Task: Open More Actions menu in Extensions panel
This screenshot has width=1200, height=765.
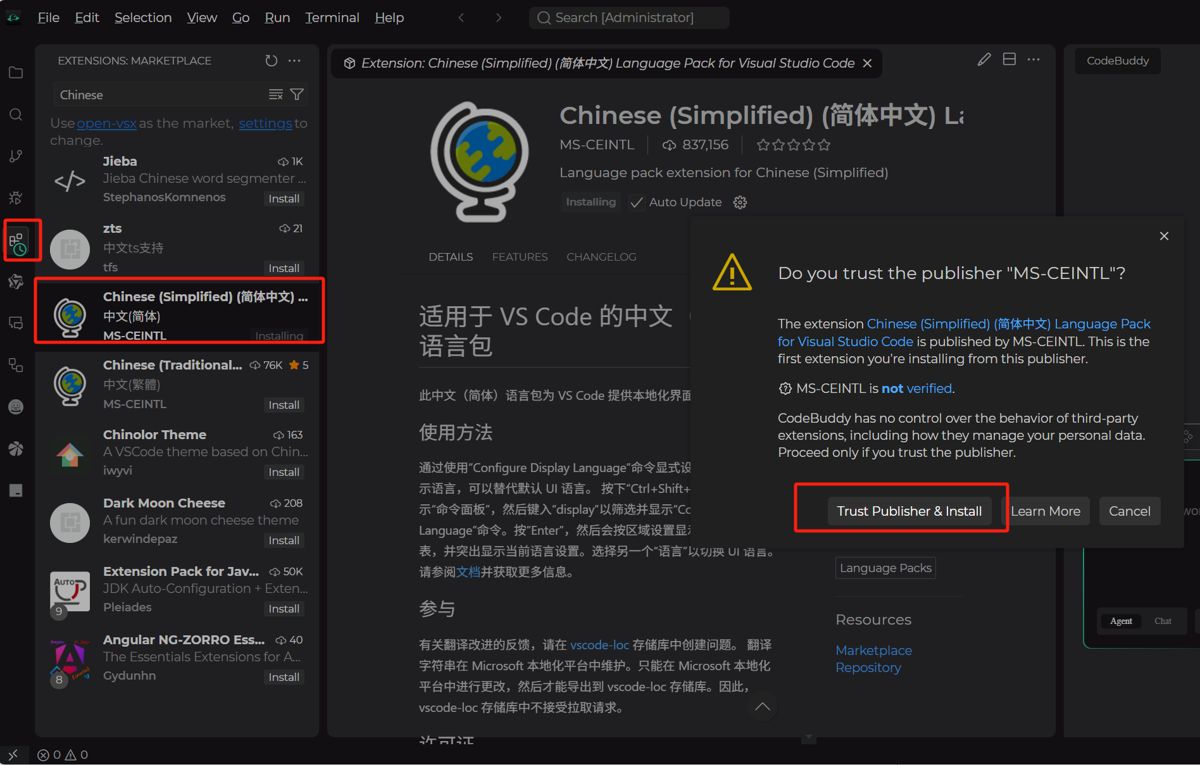Action: (294, 60)
